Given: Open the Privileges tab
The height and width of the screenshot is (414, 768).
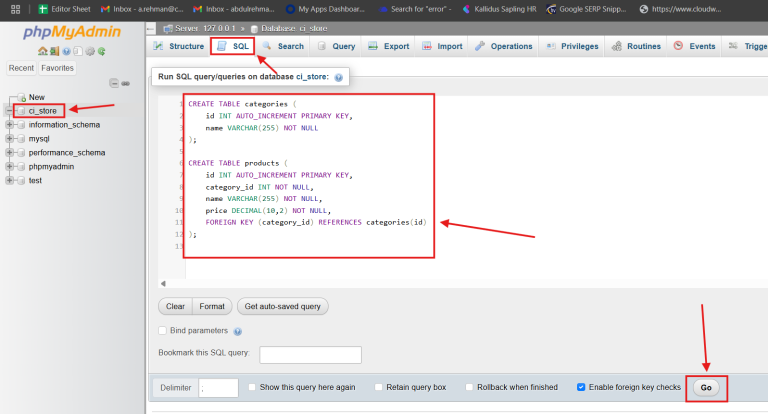Looking at the screenshot, I should point(573,46).
